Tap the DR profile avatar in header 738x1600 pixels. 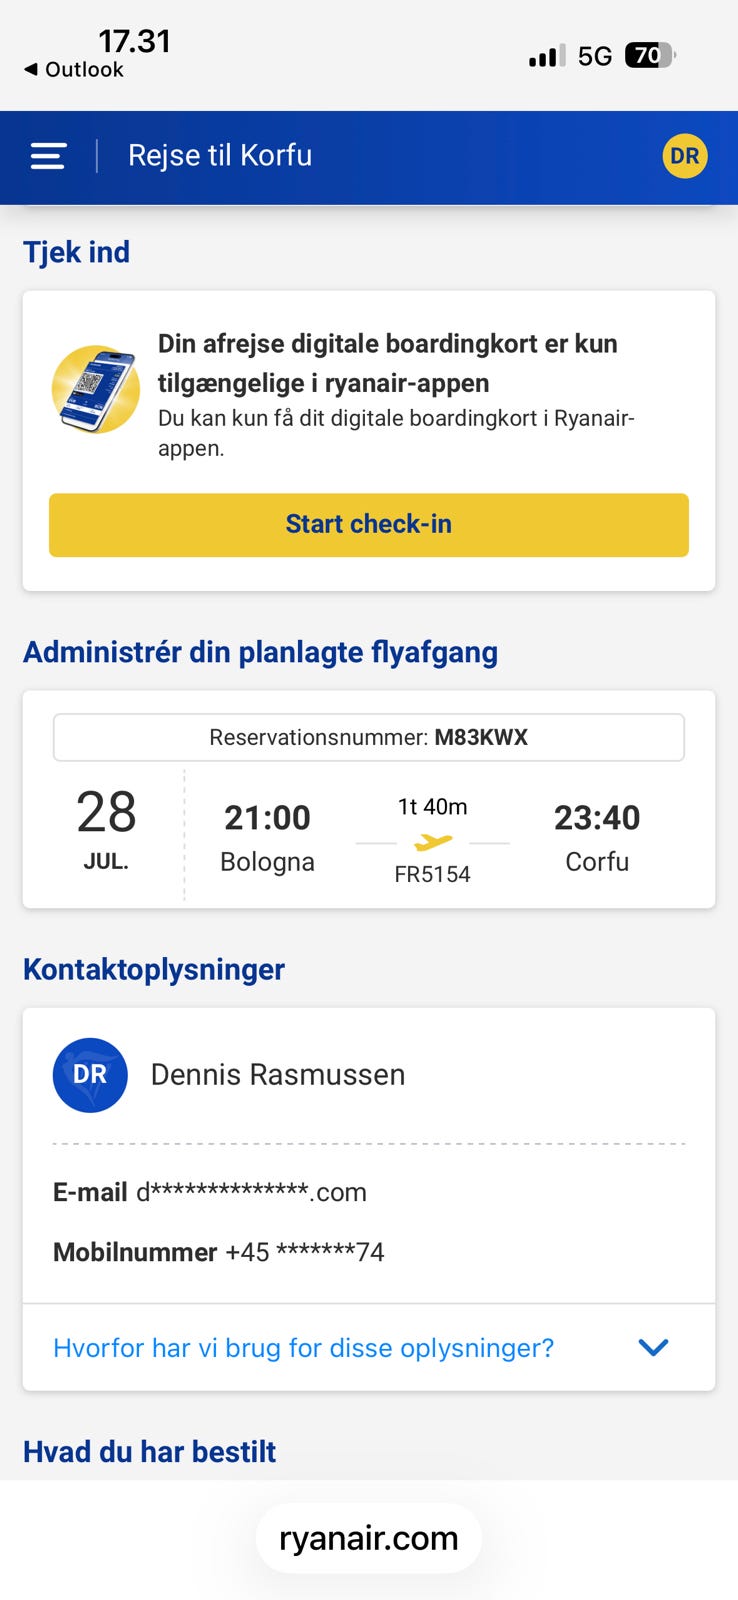(x=685, y=156)
